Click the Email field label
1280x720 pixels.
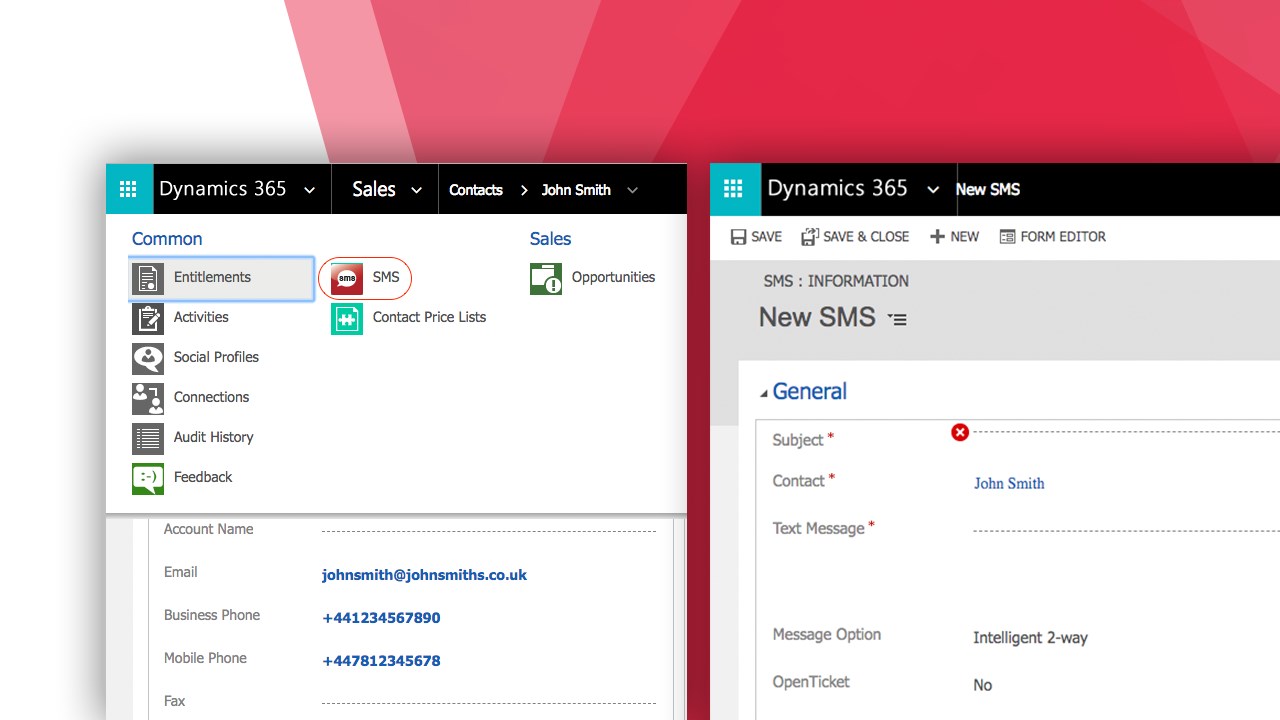coord(181,572)
